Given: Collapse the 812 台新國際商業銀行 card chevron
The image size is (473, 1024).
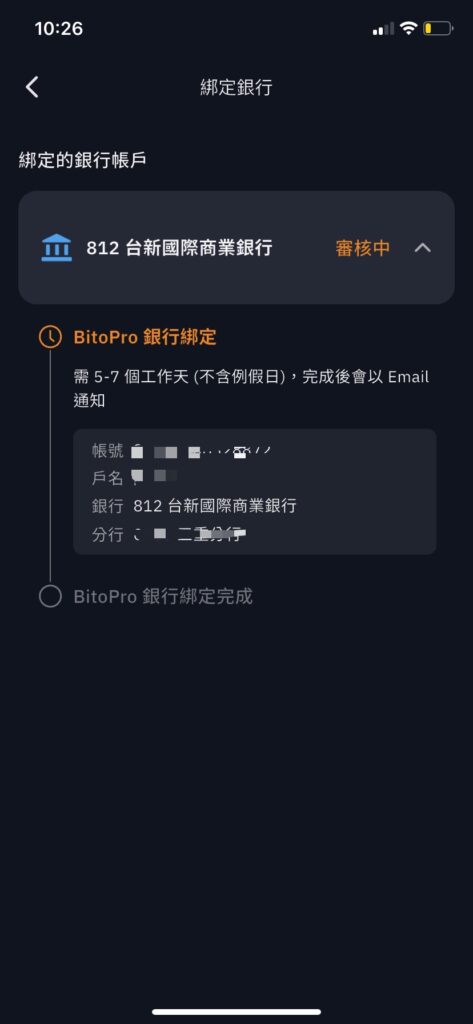Looking at the screenshot, I should [423, 248].
